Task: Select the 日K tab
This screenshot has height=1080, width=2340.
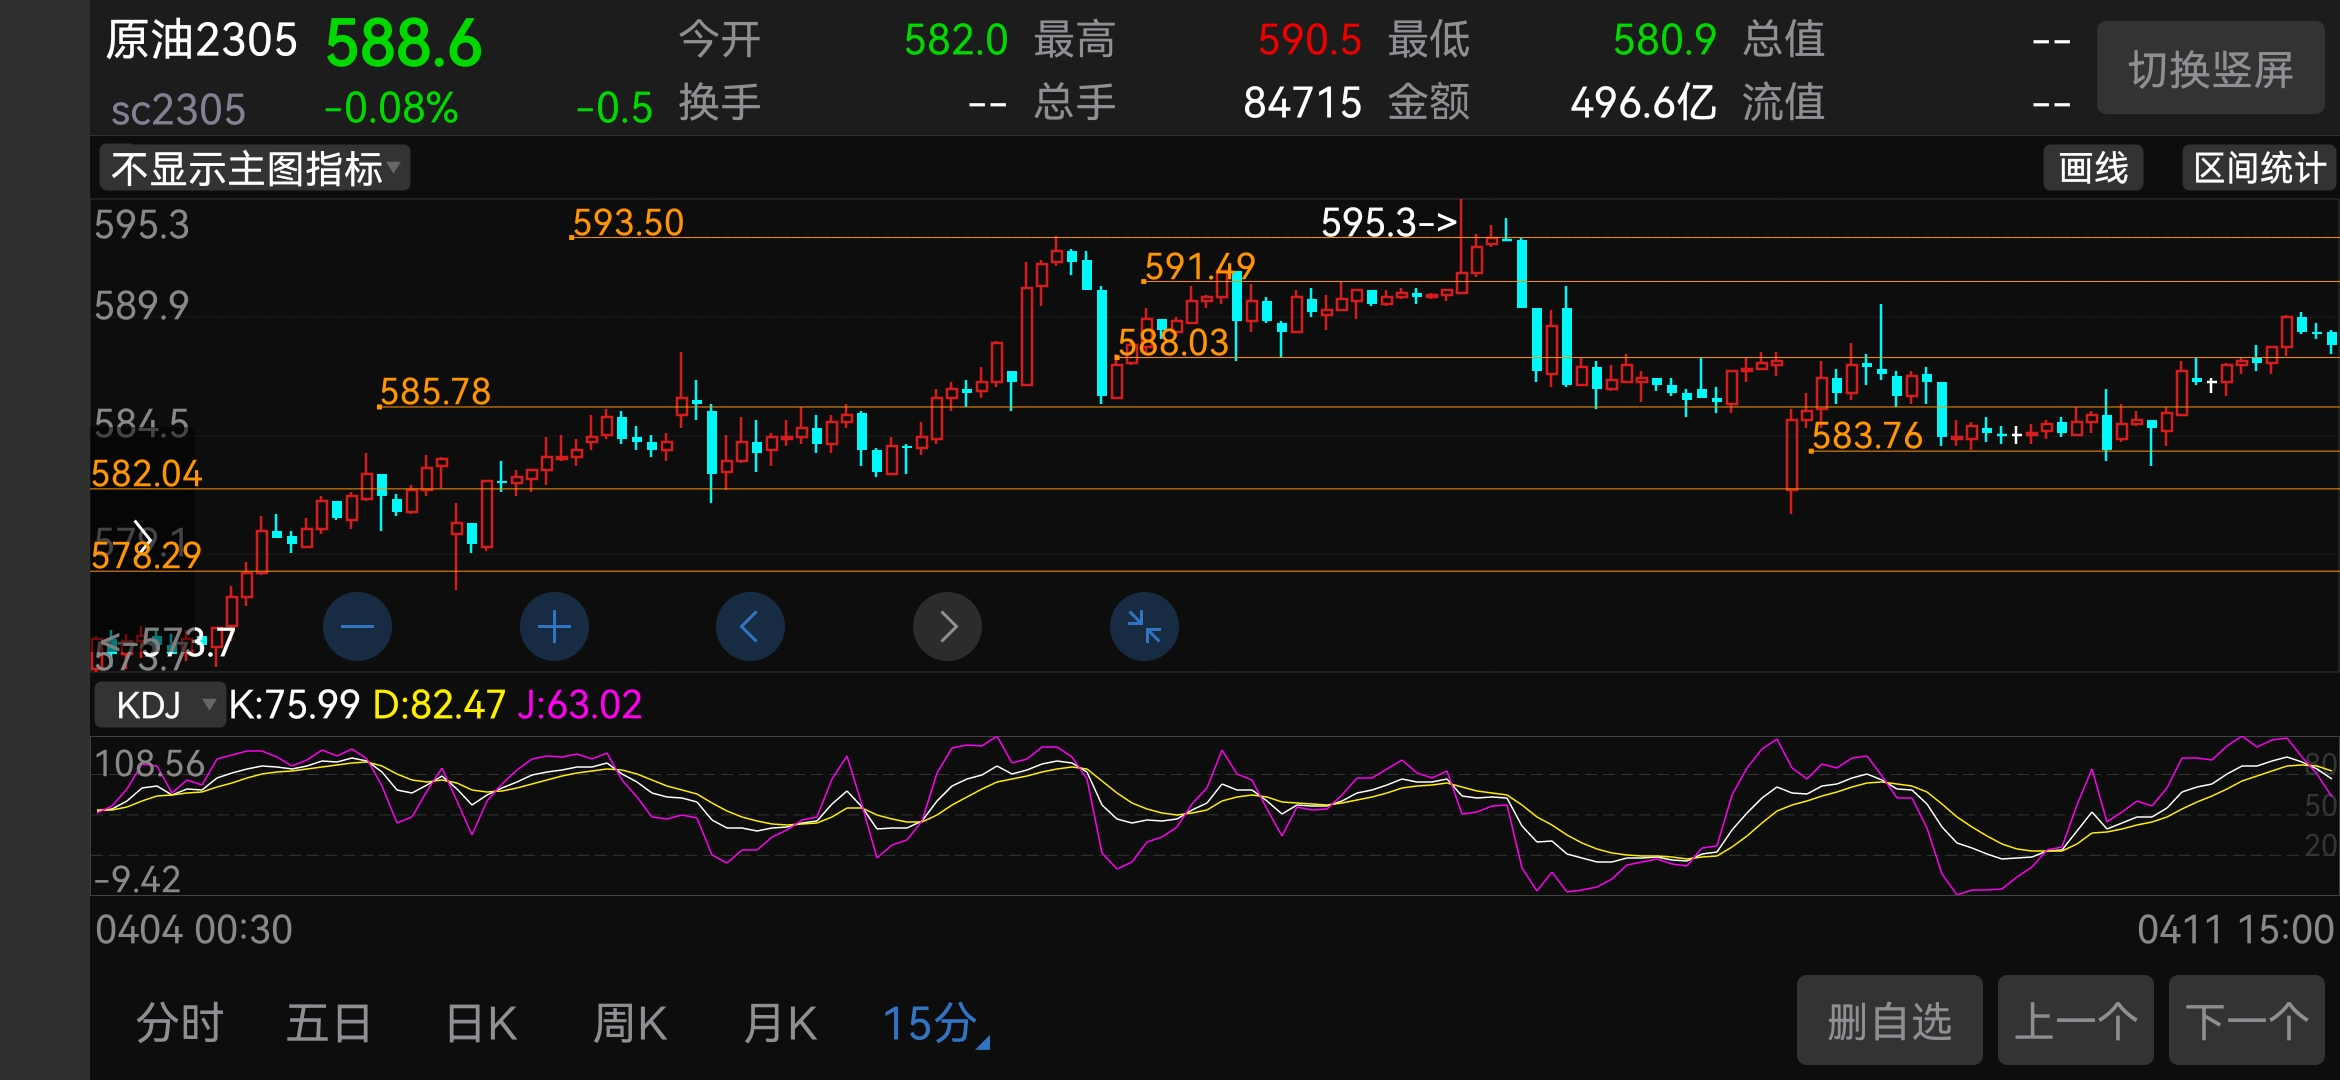Action: 481,1023
